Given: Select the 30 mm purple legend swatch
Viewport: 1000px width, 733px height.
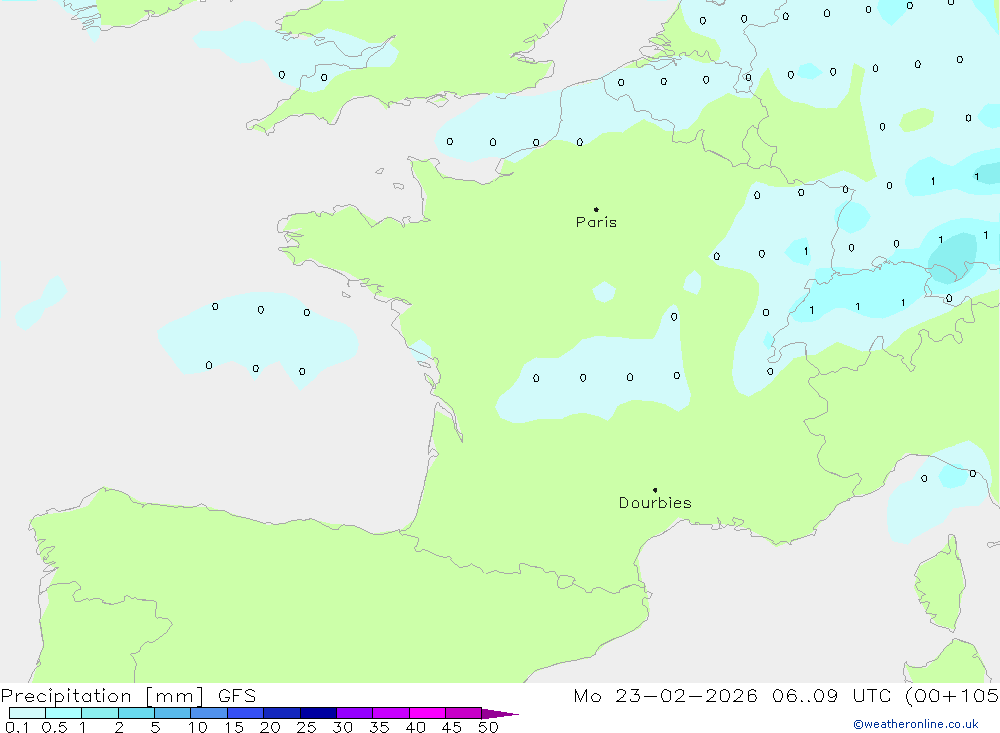Looking at the screenshot, I should click(355, 713).
